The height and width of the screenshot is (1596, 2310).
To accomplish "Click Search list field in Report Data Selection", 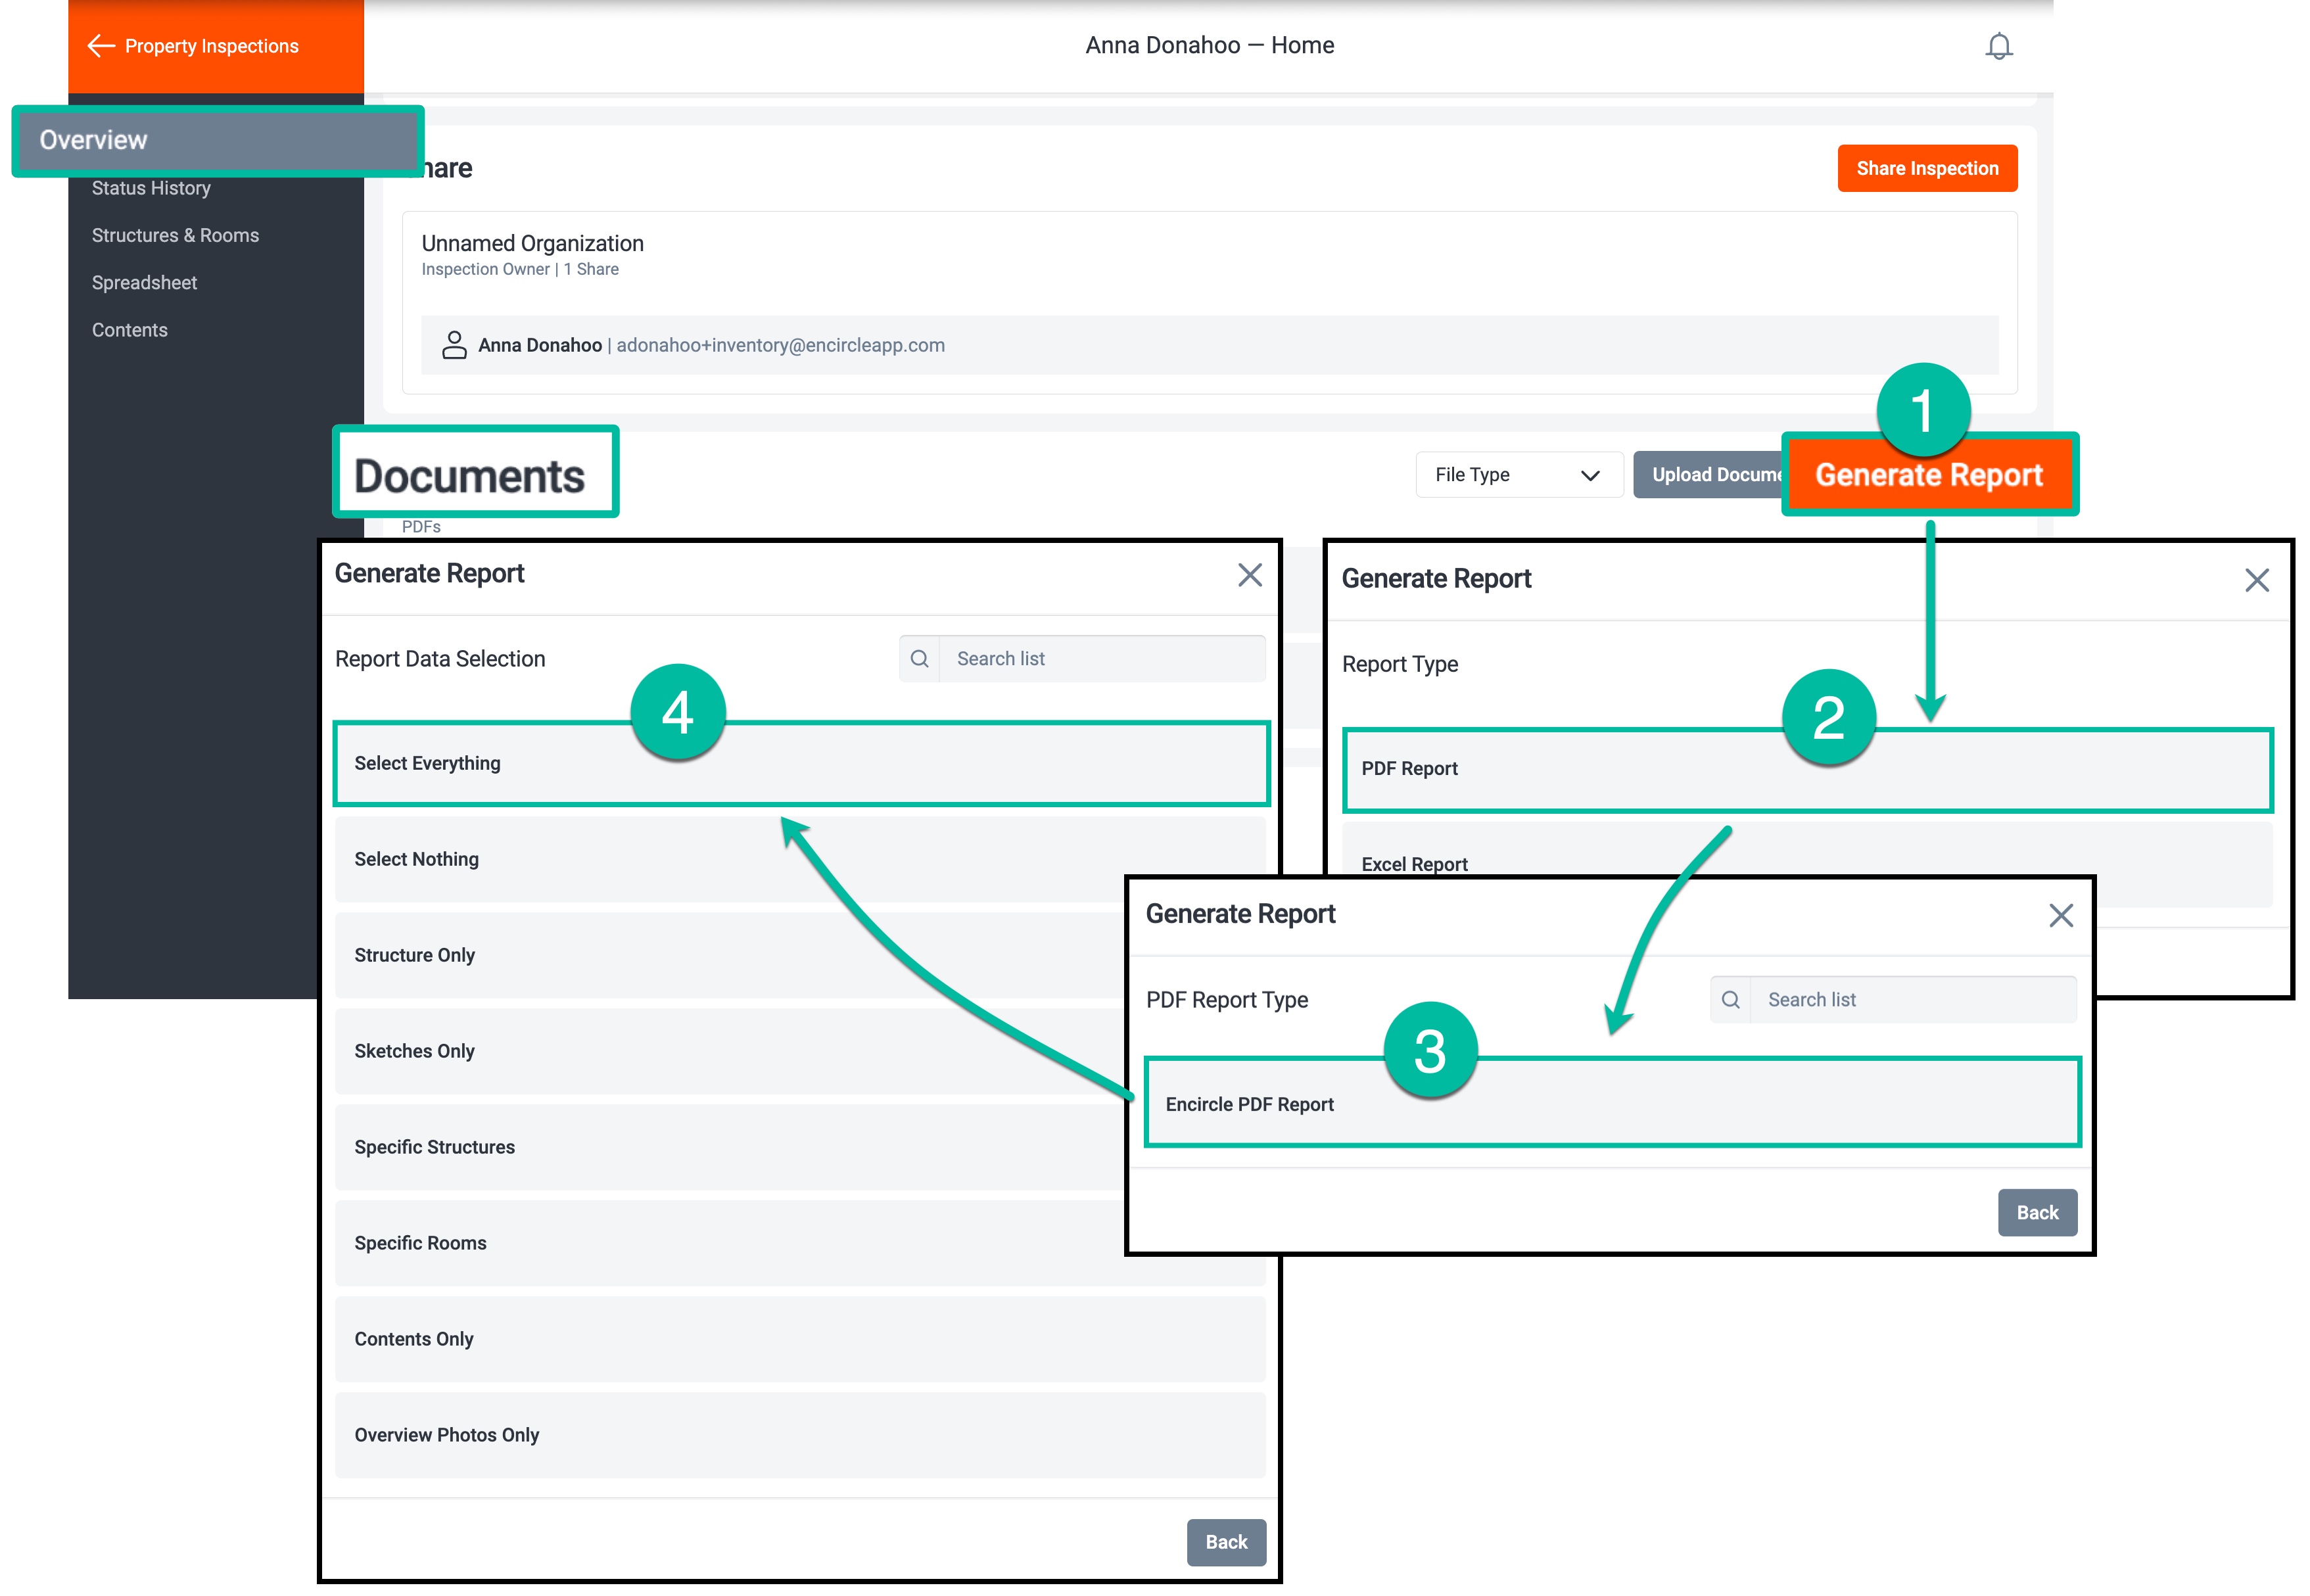I will pyautogui.click(x=1100, y=659).
